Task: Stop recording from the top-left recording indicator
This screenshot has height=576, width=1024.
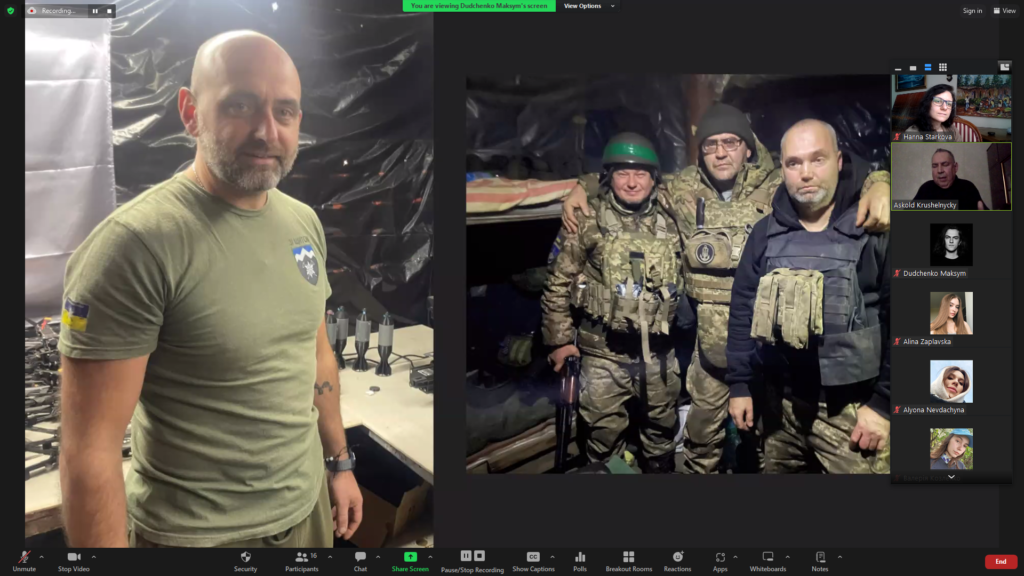Action: click(x=109, y=11)
